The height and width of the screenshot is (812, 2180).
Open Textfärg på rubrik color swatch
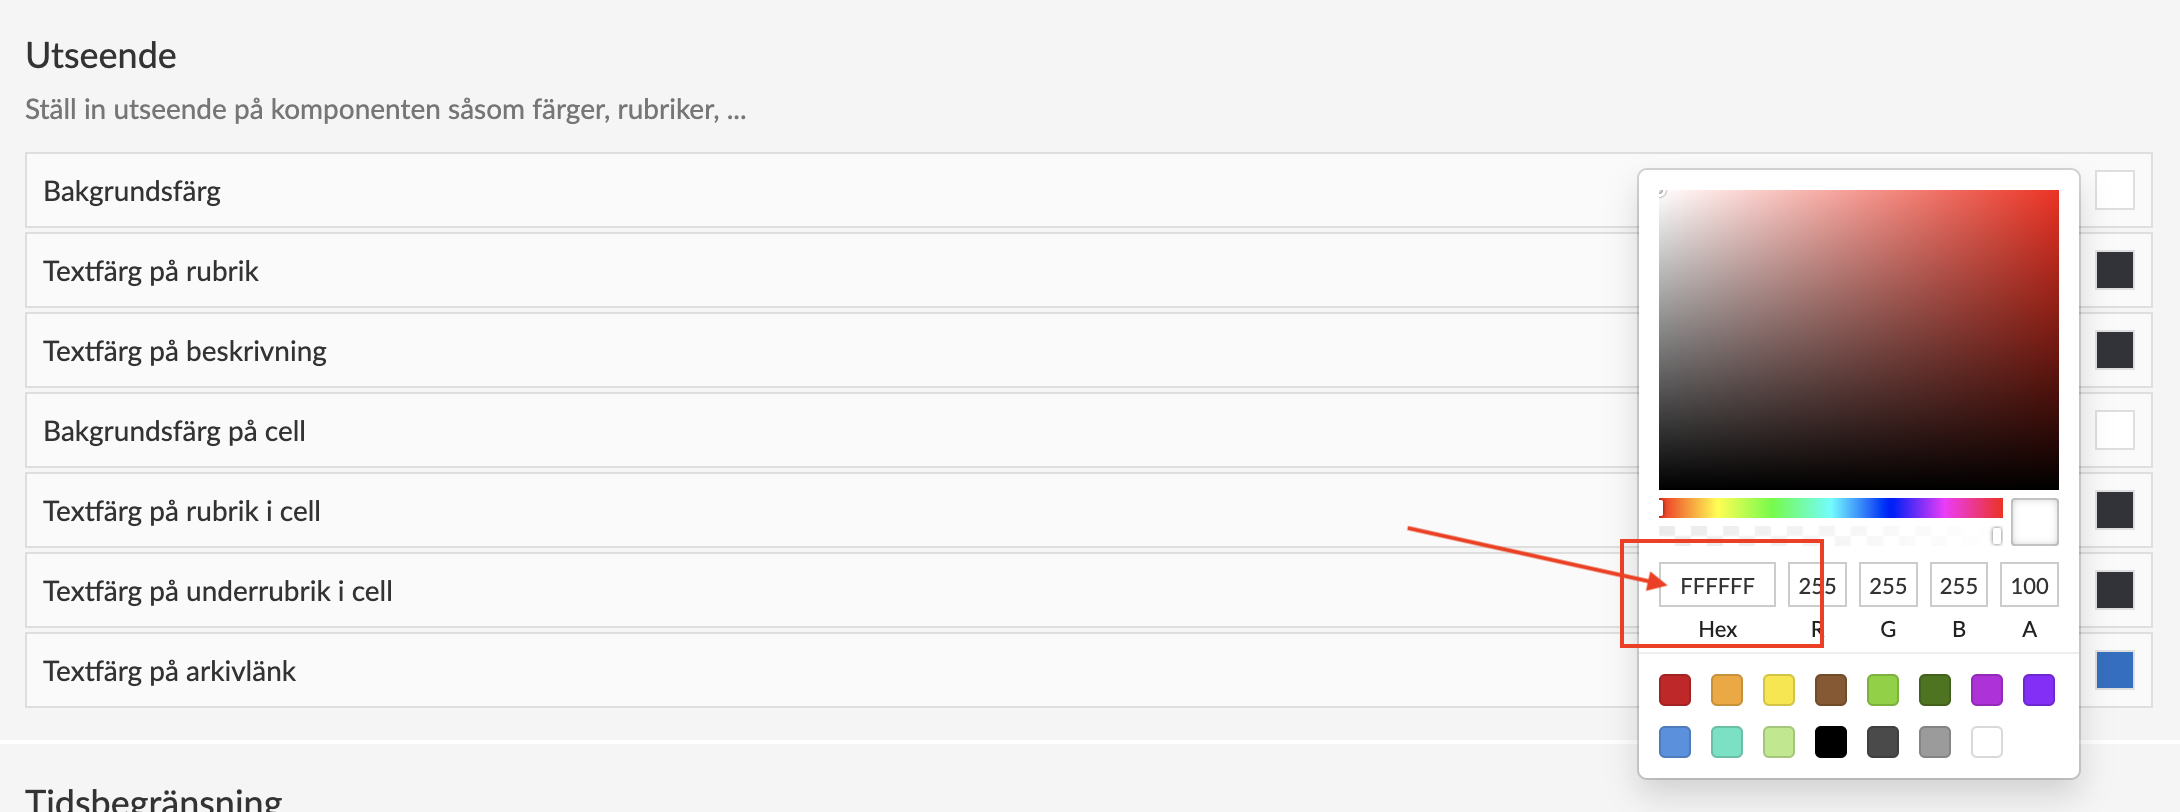pos(2114,270)
